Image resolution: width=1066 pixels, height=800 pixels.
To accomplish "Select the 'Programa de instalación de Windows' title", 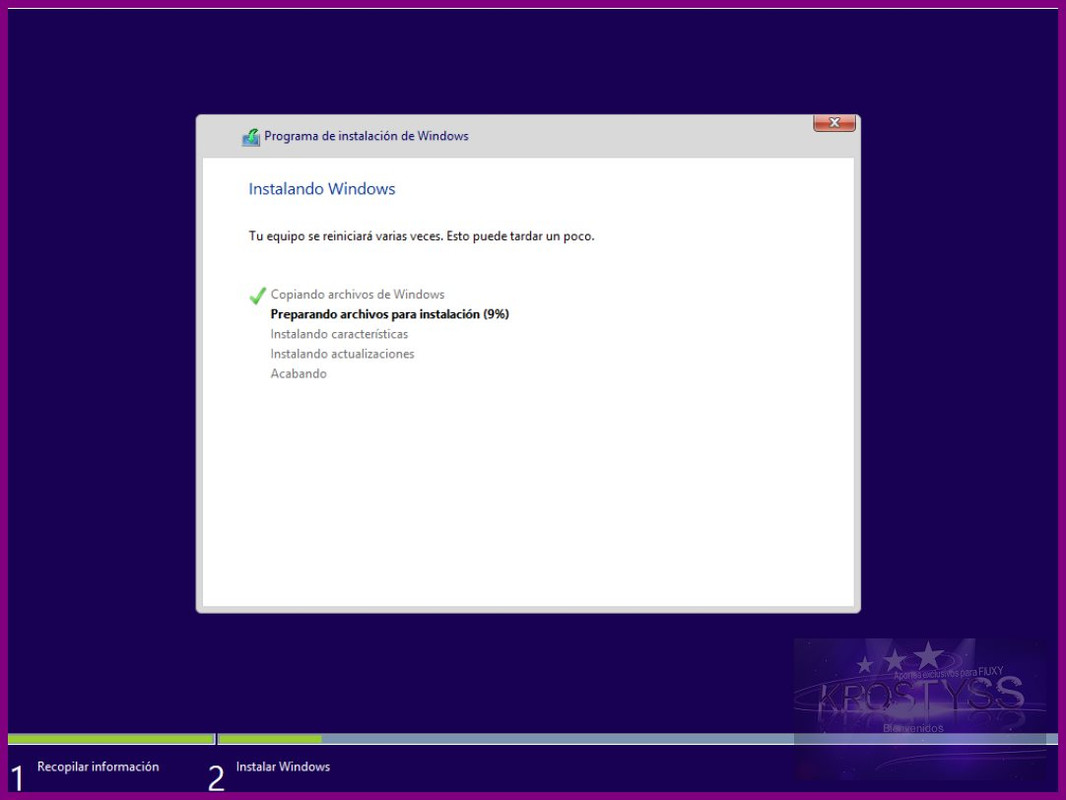I will point(366,136).
